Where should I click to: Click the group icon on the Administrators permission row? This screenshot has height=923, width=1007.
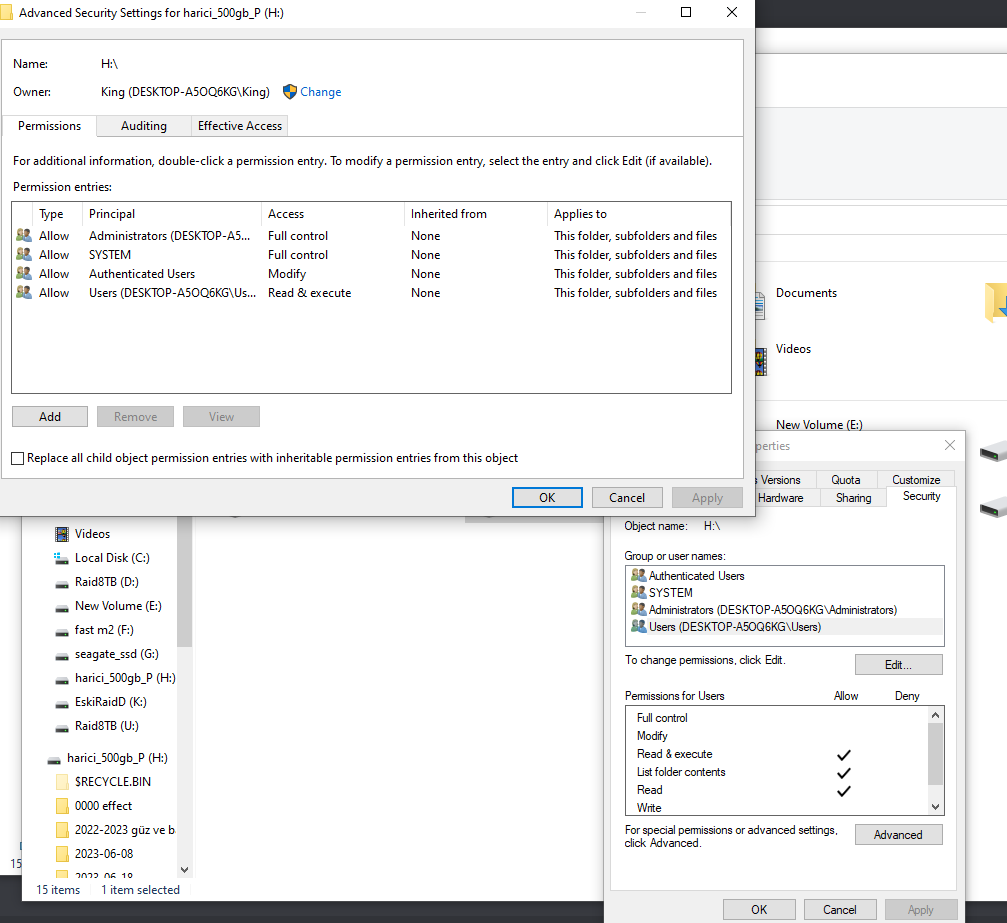pyautogui.click(x=24, y=236)
